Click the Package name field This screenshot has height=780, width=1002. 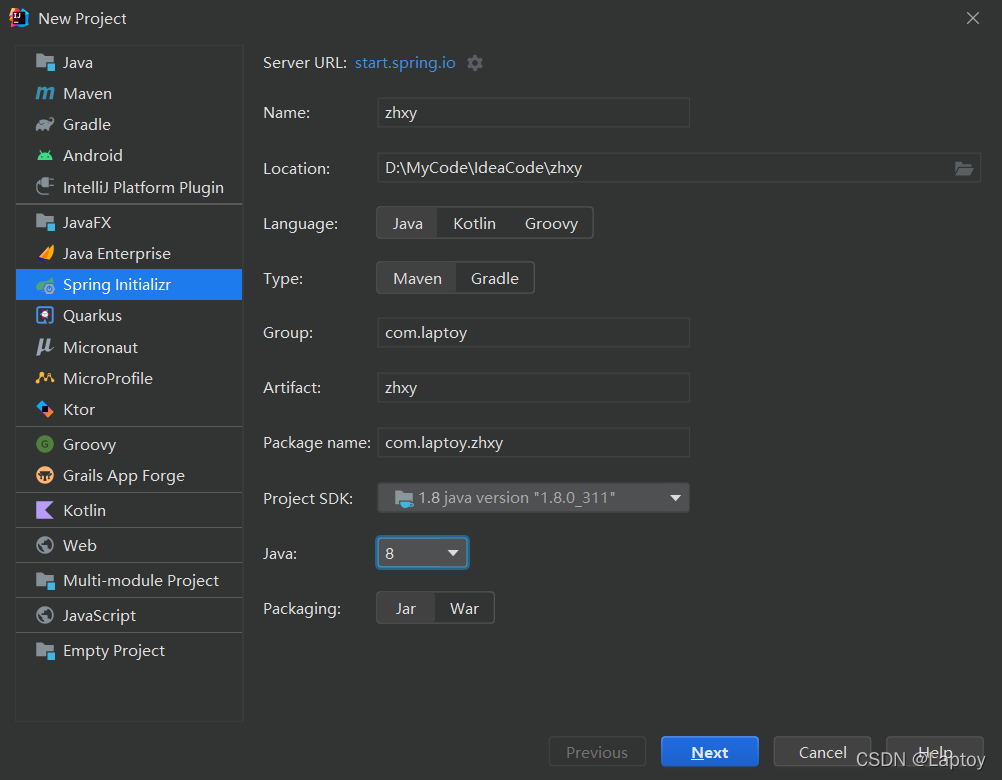(x=534, y=442)
